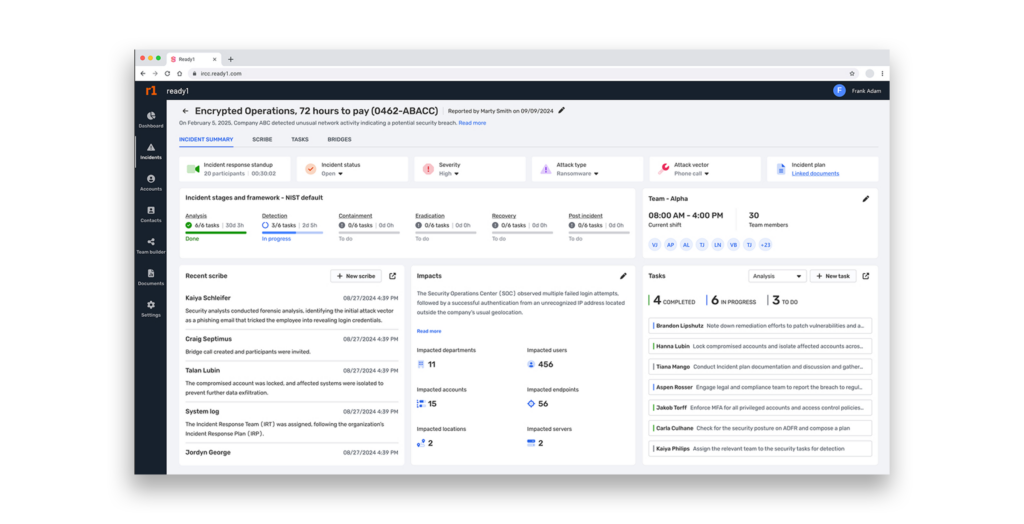Click Read more under incident description
Screen dimensions: 1024x524
pyautogui.click(x=472, y=123)
